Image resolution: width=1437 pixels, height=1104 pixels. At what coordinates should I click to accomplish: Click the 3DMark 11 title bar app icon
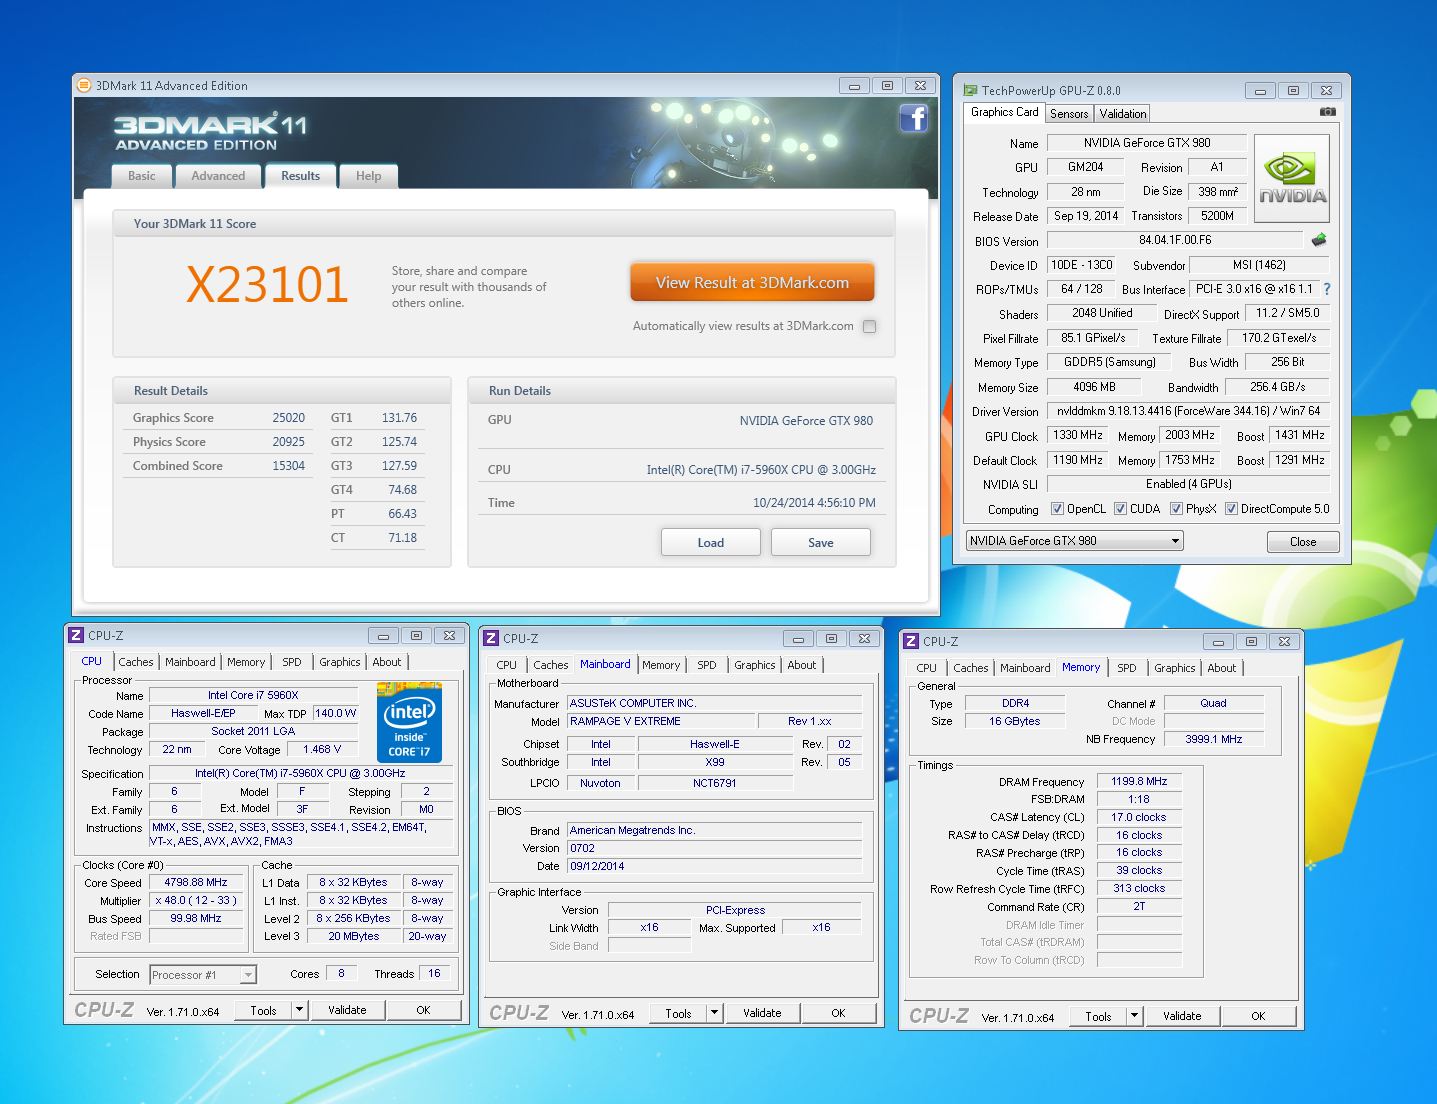pos(84,85)
